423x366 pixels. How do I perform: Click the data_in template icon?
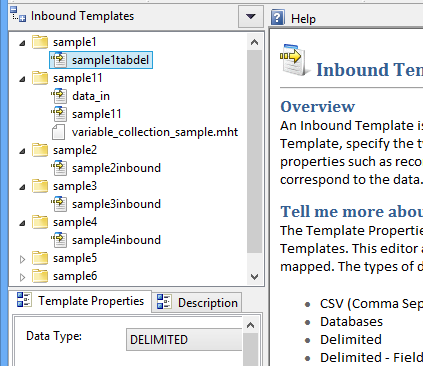[59, 96]
